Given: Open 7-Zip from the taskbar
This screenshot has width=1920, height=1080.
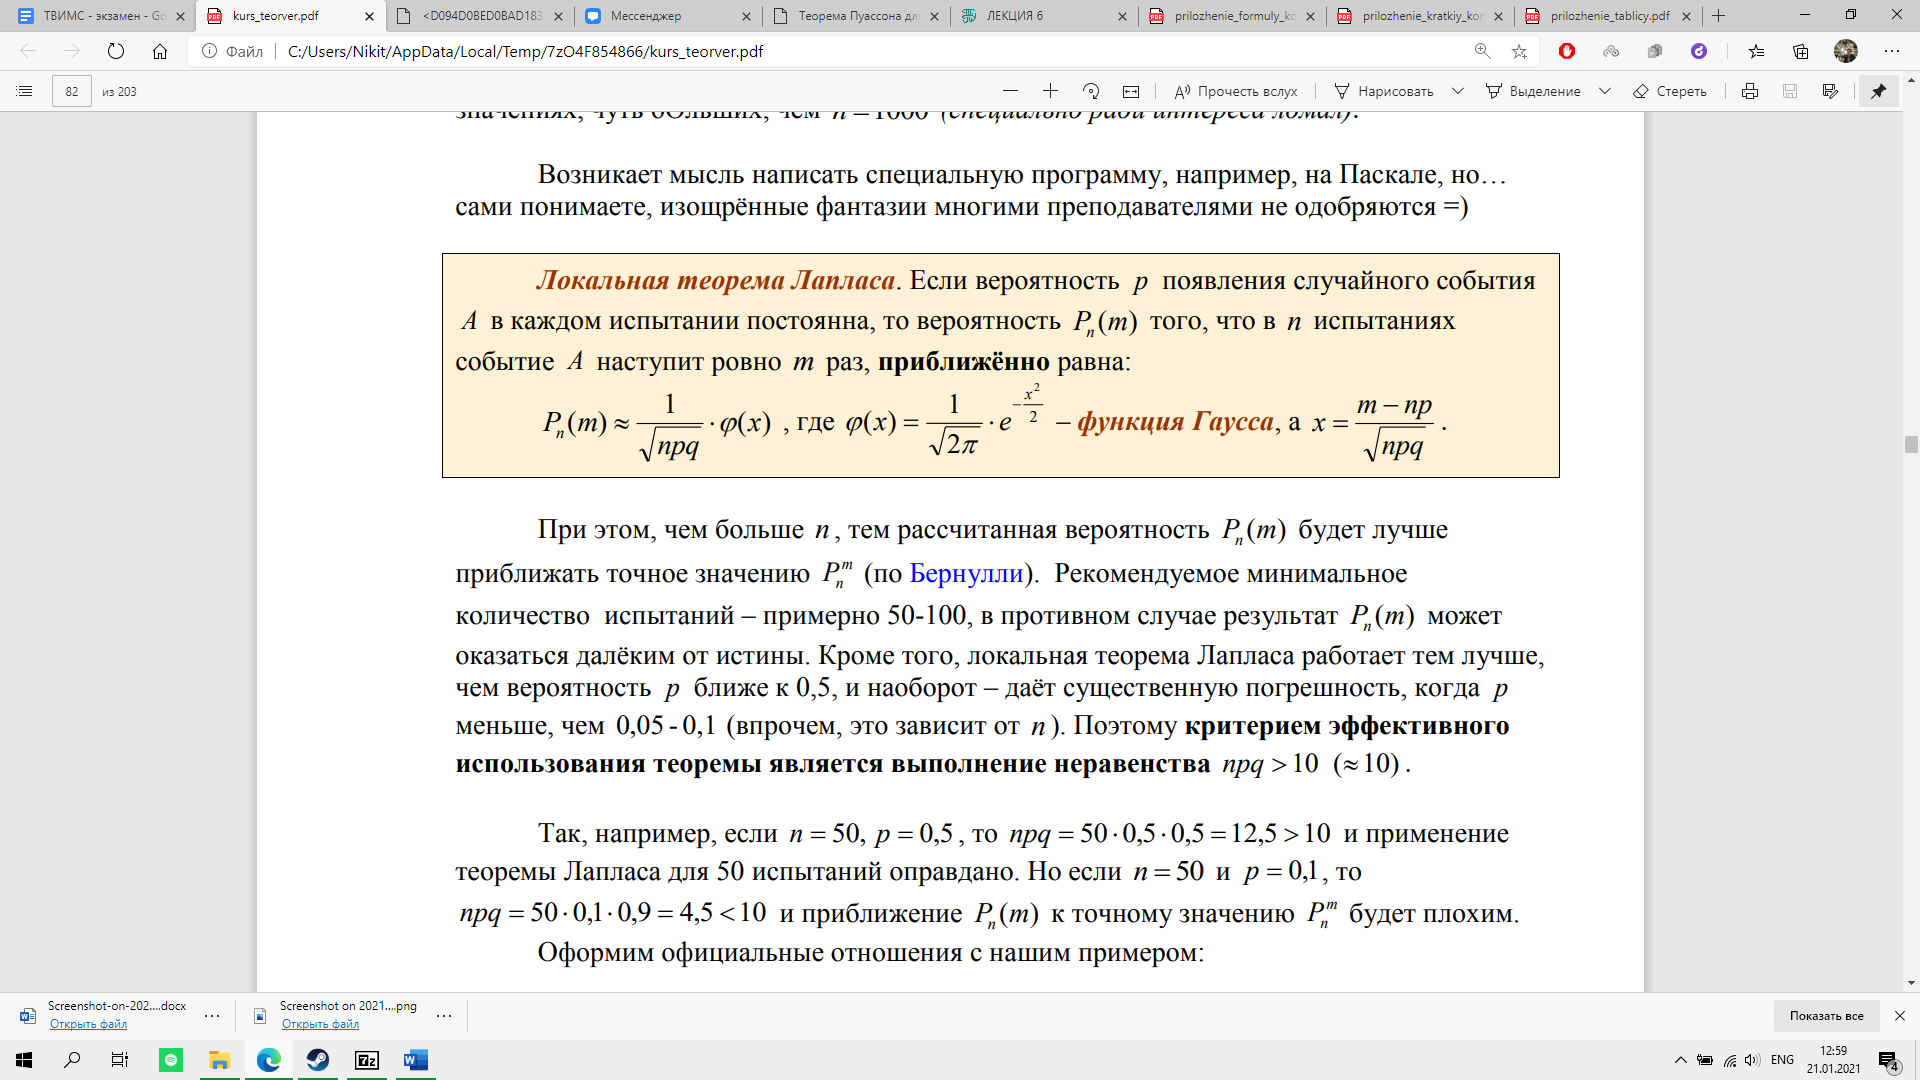Looking at the screenshot, I should [367, 1060].
